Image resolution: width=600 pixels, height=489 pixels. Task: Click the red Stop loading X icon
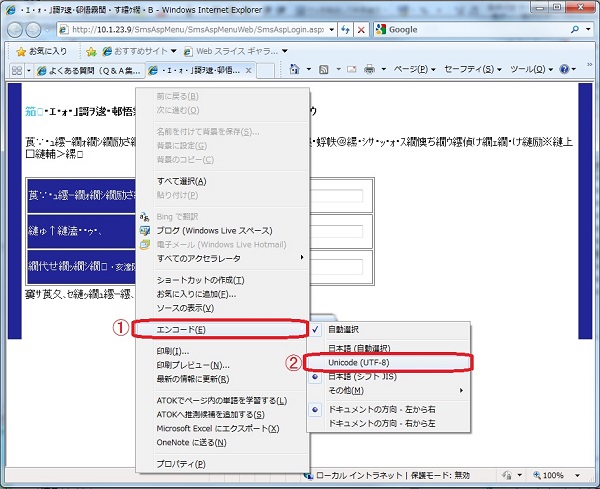coord(361,29)
